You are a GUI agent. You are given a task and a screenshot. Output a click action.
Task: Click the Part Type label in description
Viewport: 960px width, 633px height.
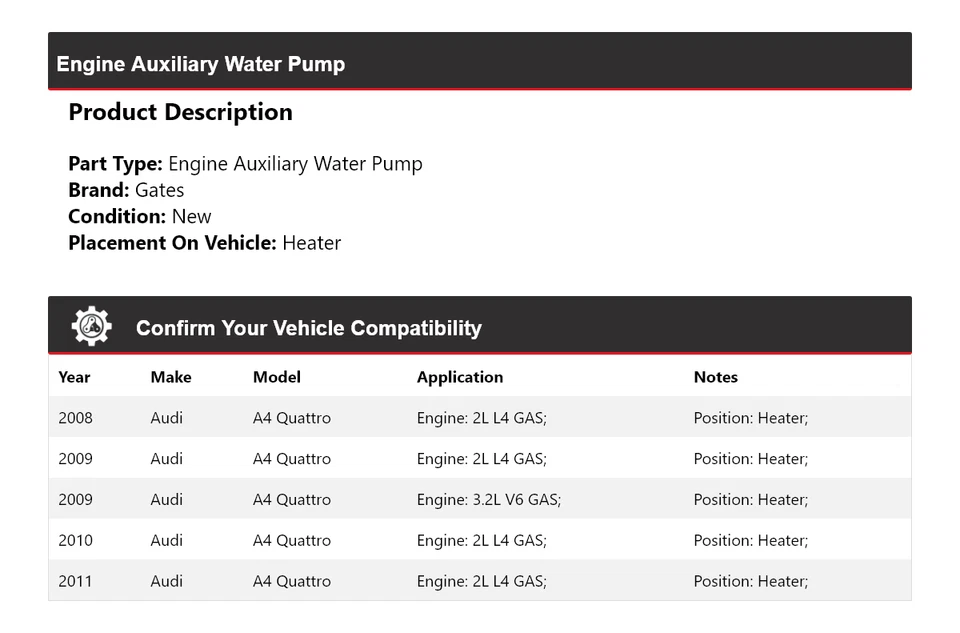click(x=115, y=164)
